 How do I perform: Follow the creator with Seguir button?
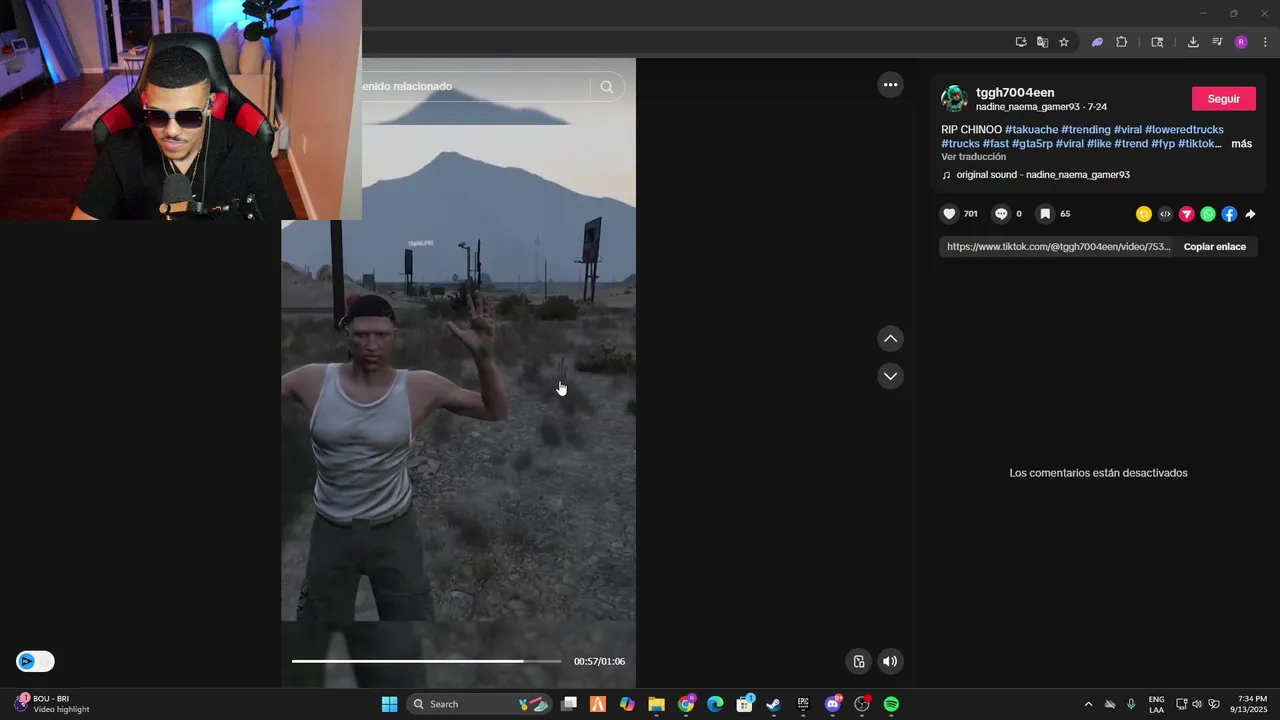tap(1224, 99)
